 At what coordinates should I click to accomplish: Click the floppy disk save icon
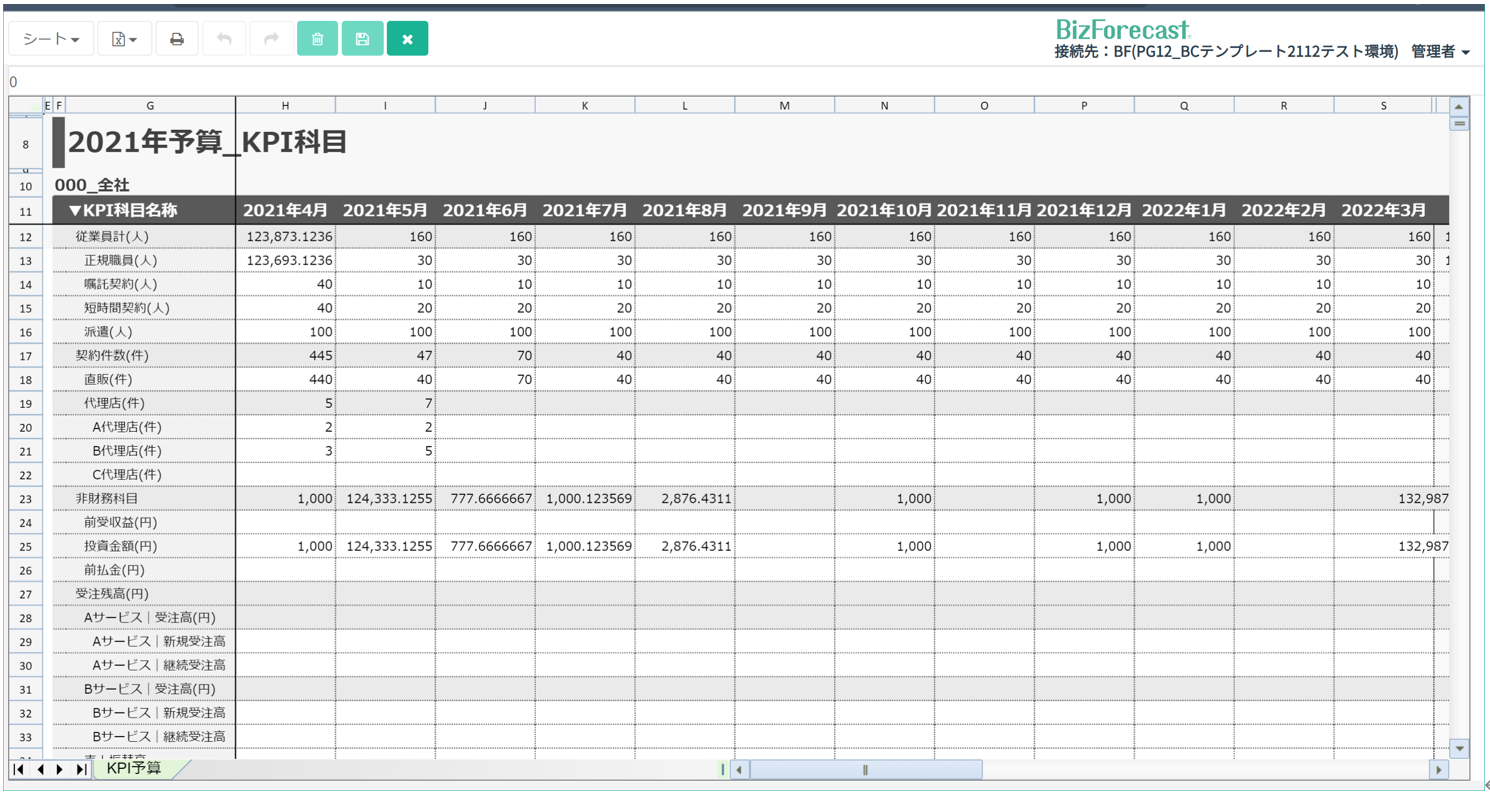coord(362,39)
